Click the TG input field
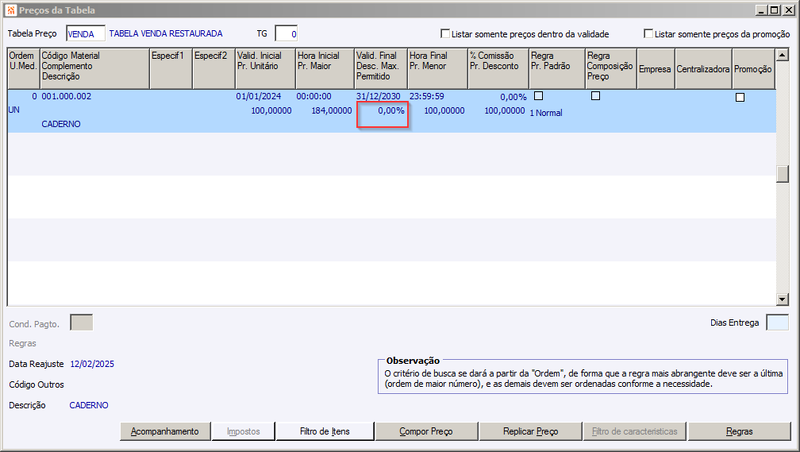This screenshot has width=800, height=452. pos(286,34)
